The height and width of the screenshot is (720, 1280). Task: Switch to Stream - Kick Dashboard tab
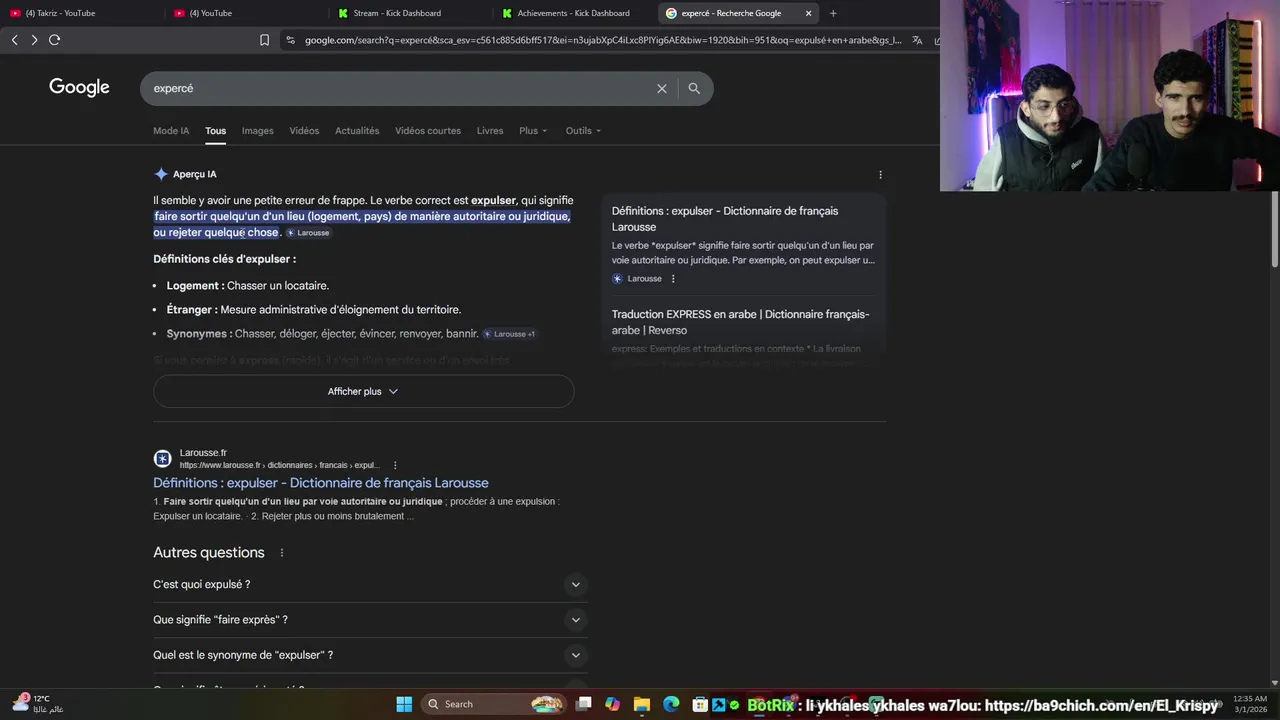(410, 13)
